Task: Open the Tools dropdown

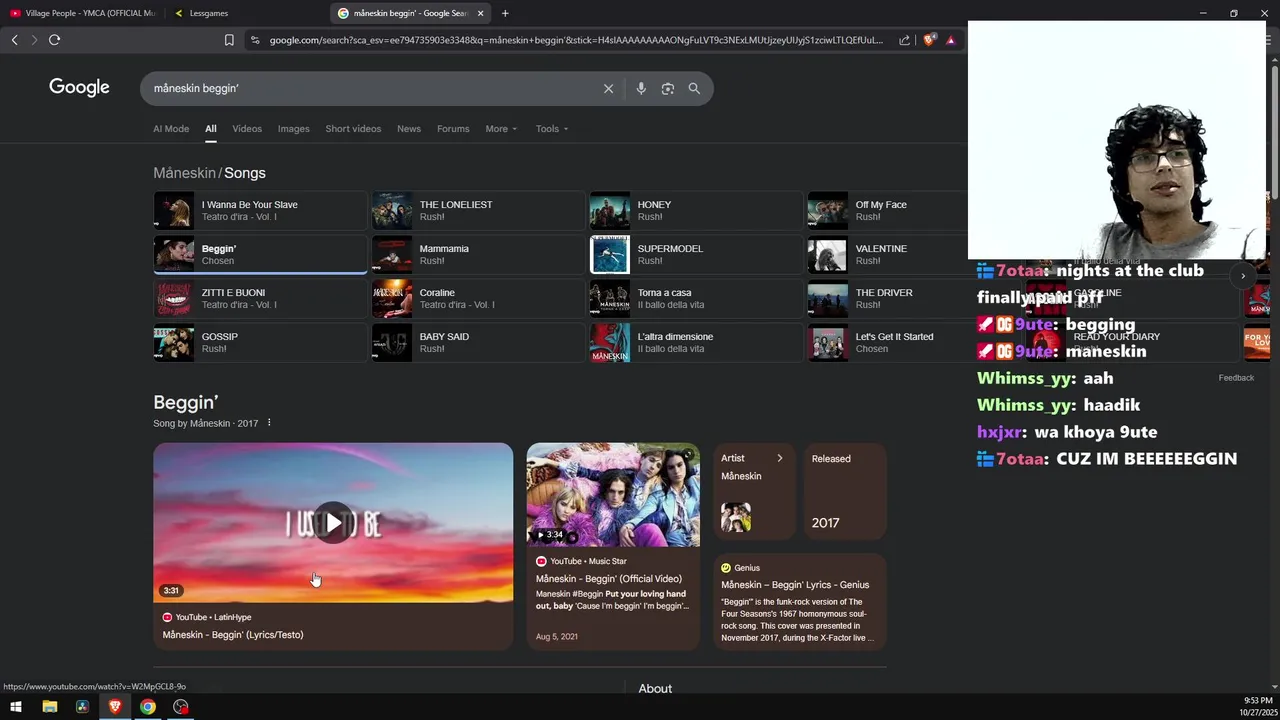Action: pyautogui.click(x=551, y=129)
